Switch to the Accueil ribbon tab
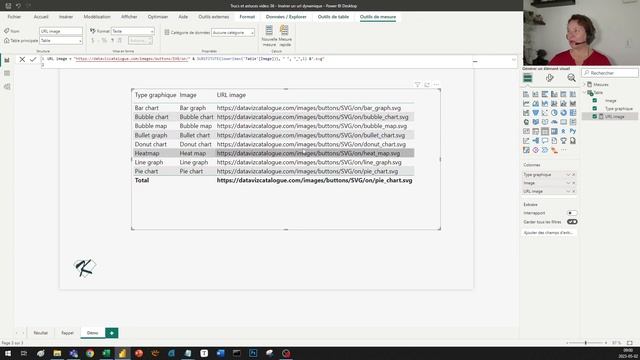The width and height of the screenshot is (640, 360). (x=41, y=17)
